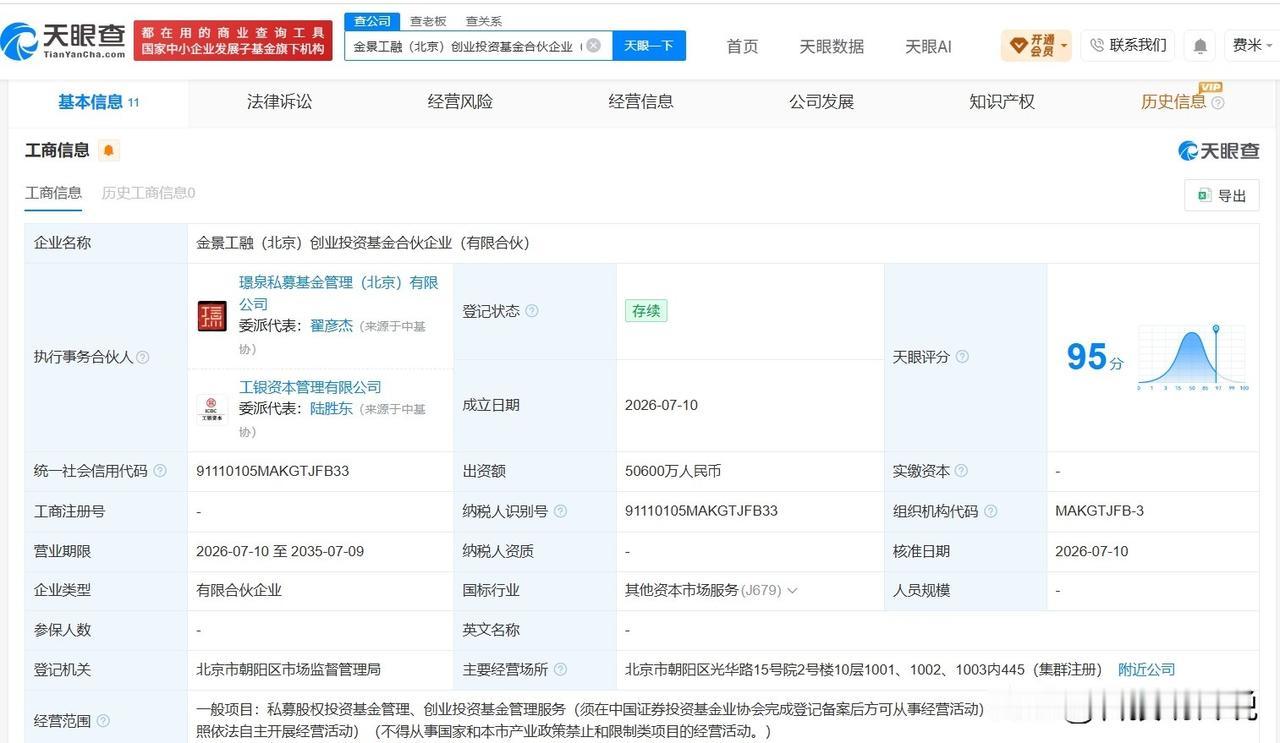Screen dimensions: 1280x743
Task: Open the 基本信息 tab
Action: pos(98,102)
